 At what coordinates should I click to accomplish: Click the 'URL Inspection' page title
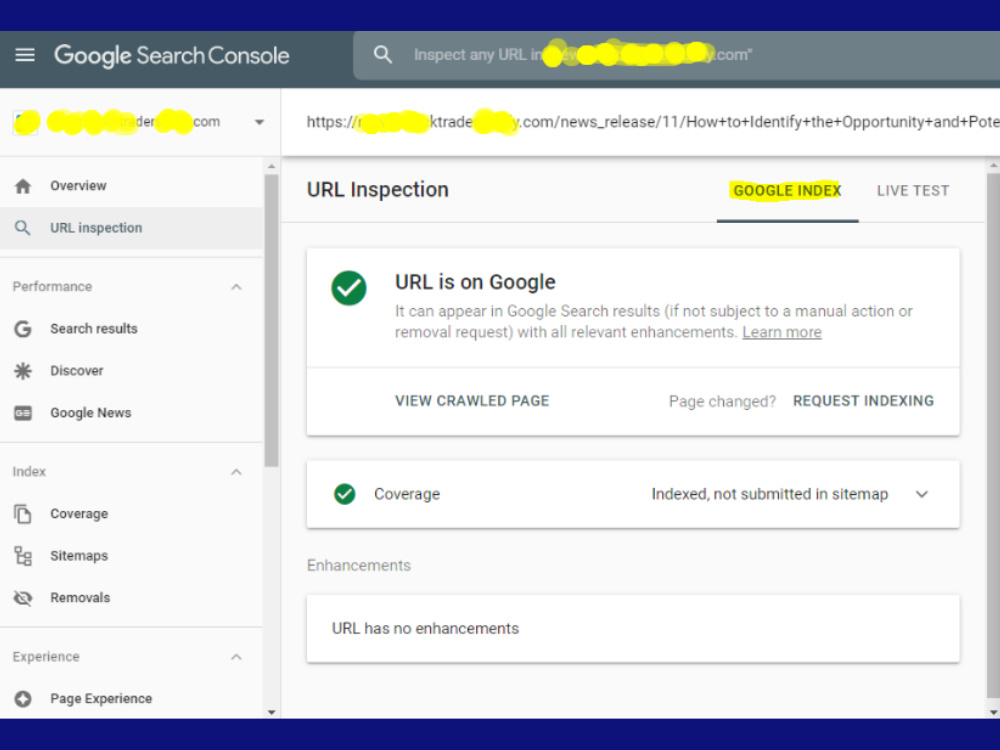click(x=378, y=189)
